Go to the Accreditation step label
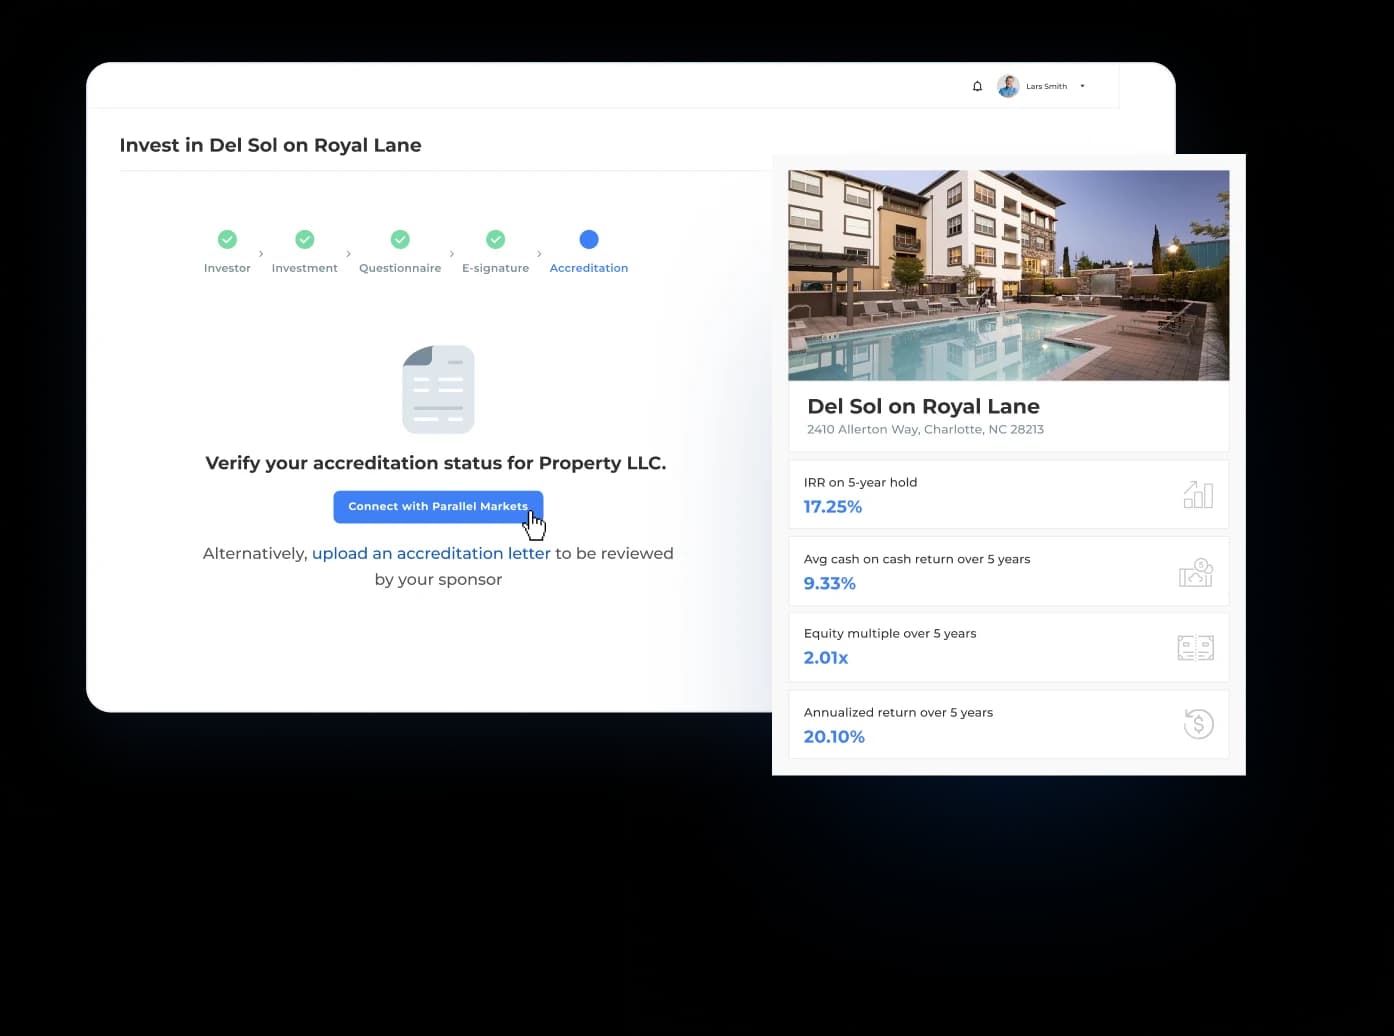 click(x=589, y=268)
